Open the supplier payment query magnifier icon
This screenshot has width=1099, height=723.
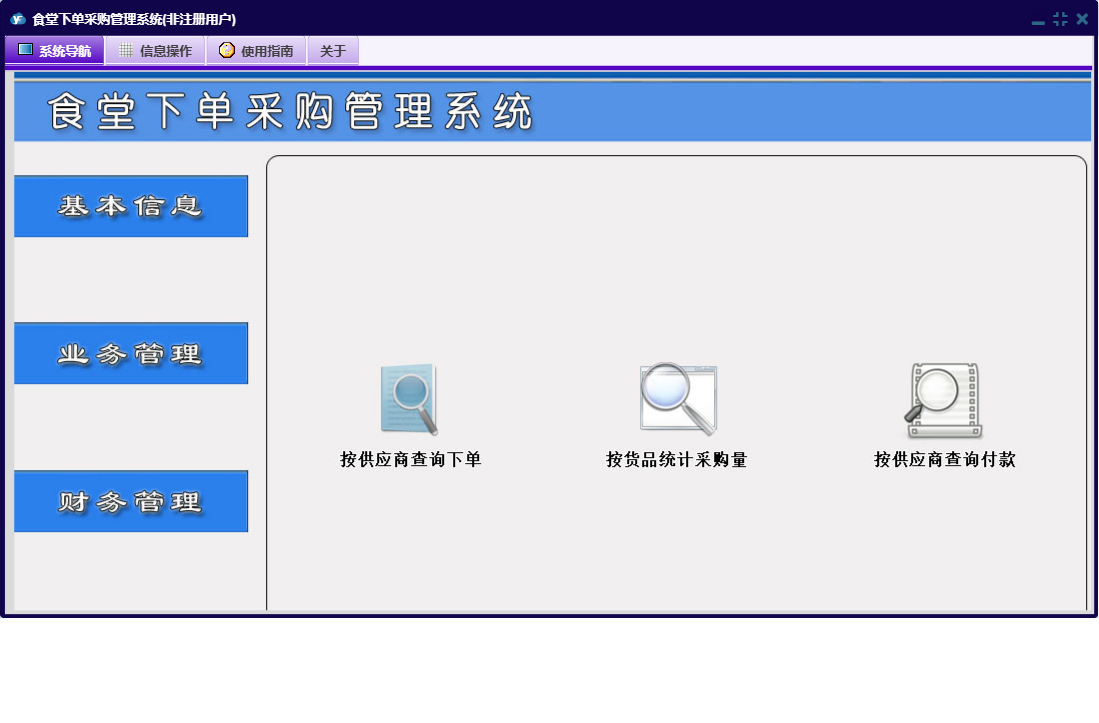944,400
